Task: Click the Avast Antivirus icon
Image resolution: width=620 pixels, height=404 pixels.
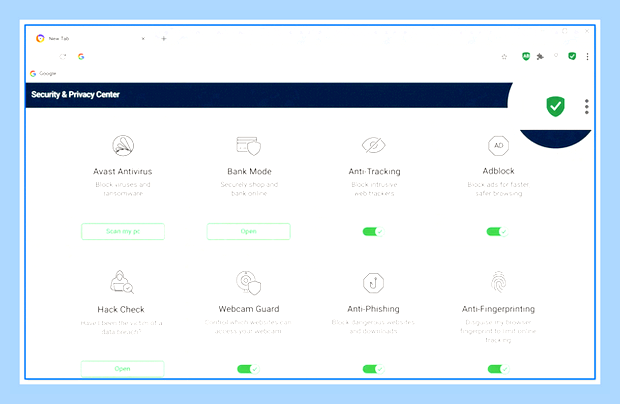Action: [123, 145]
